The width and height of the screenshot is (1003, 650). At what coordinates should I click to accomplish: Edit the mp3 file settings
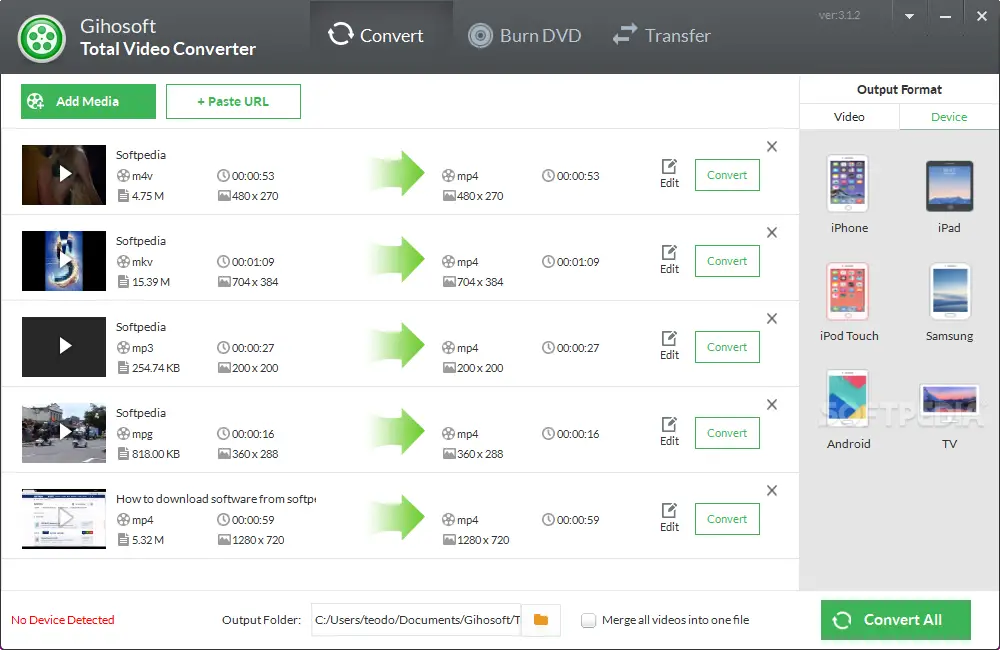click(x=669, y=345)
